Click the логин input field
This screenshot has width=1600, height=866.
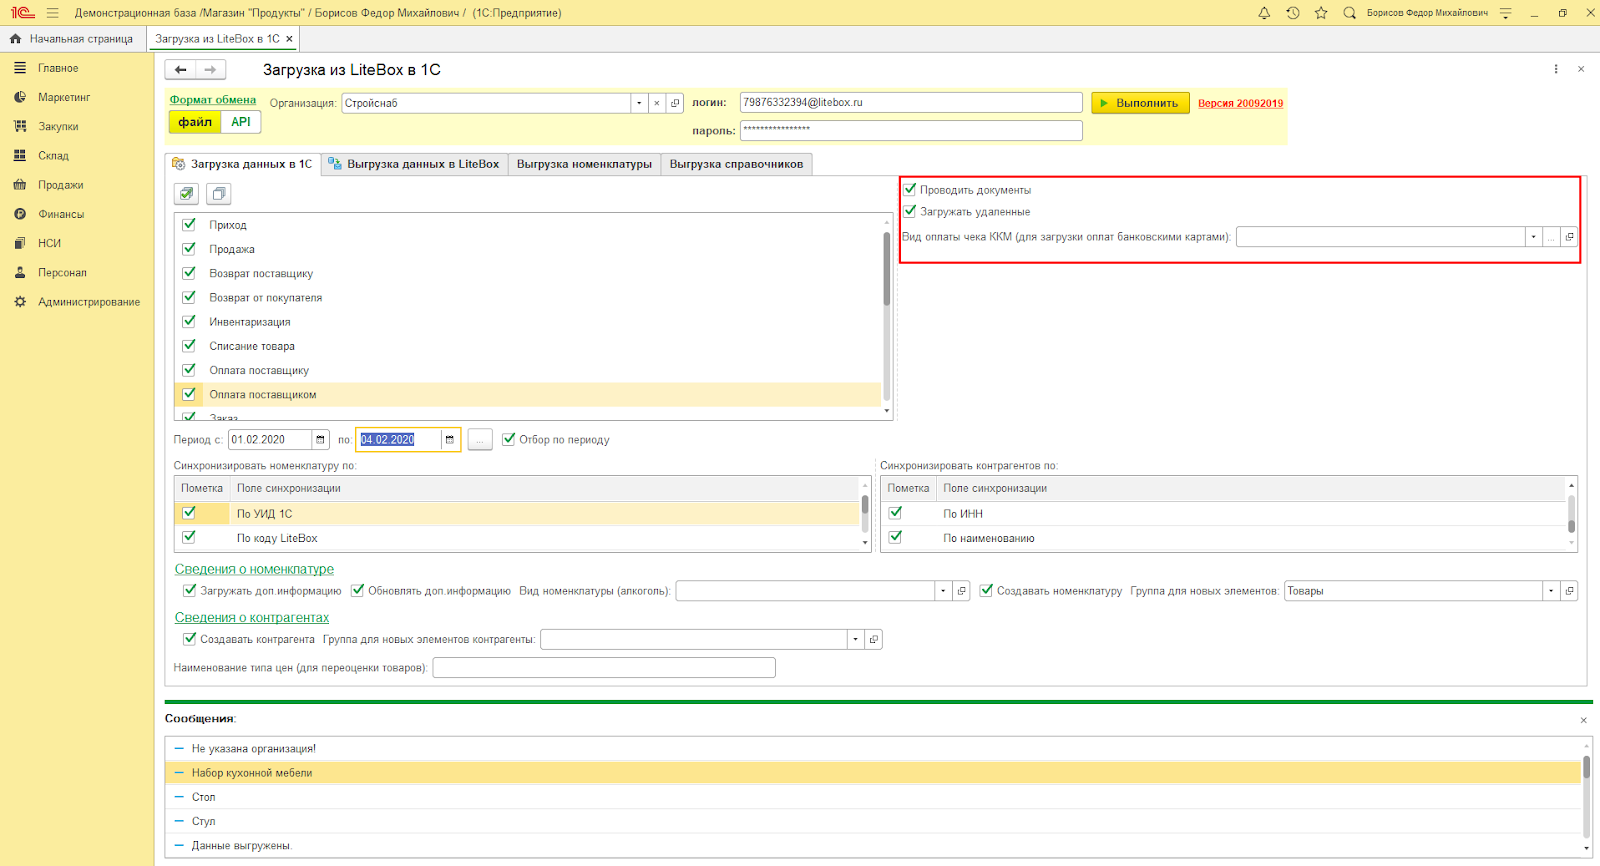911,103
